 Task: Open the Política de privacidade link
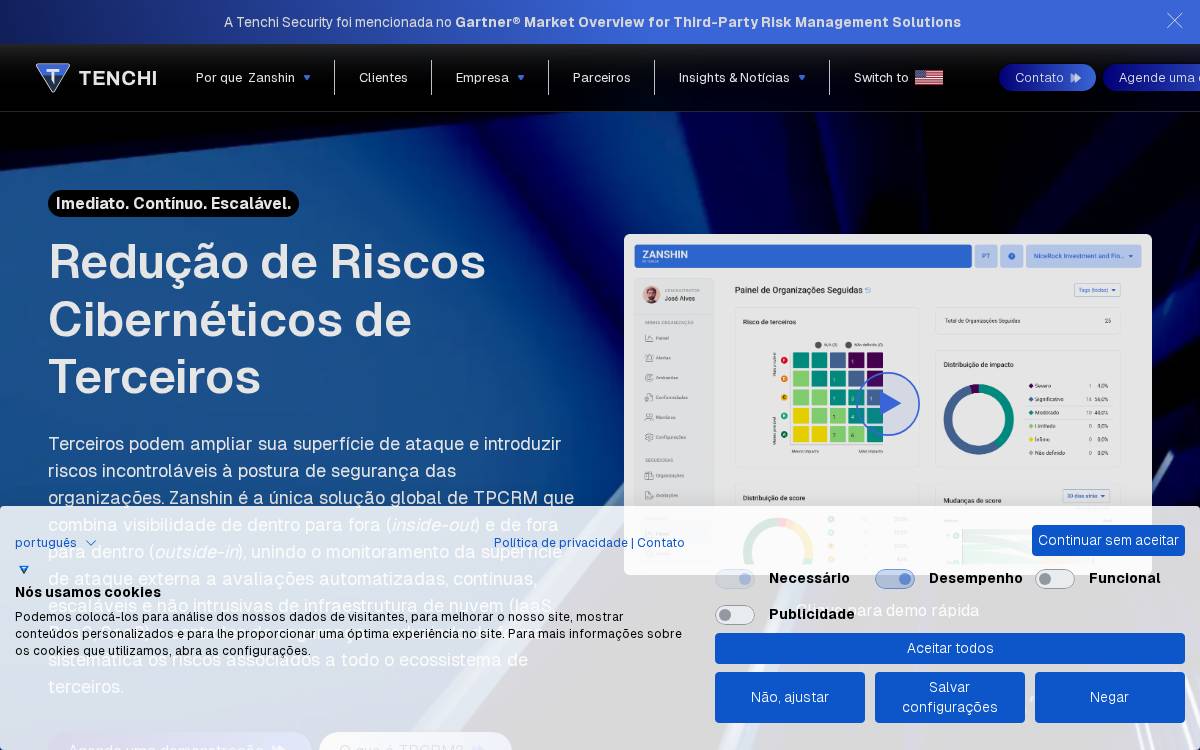coord(560,543)
